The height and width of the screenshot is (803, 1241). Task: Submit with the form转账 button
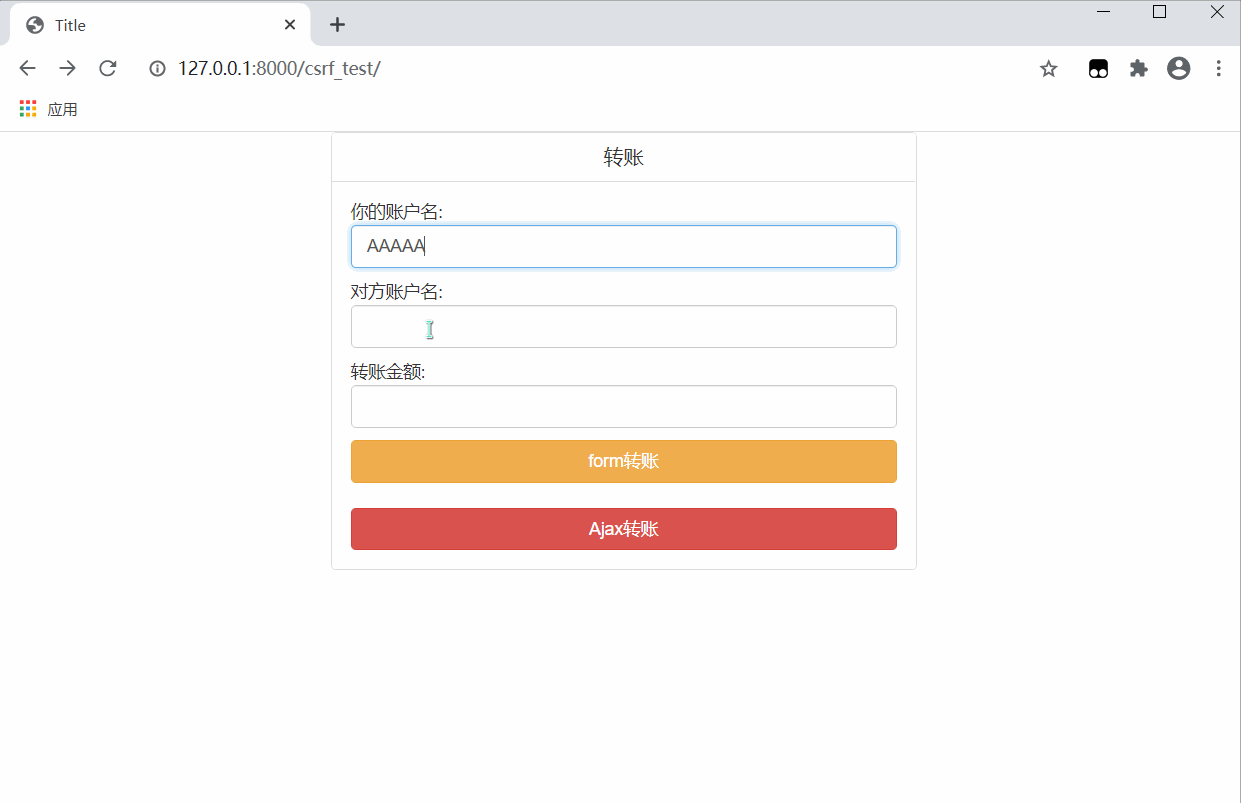tap(624, 461)
